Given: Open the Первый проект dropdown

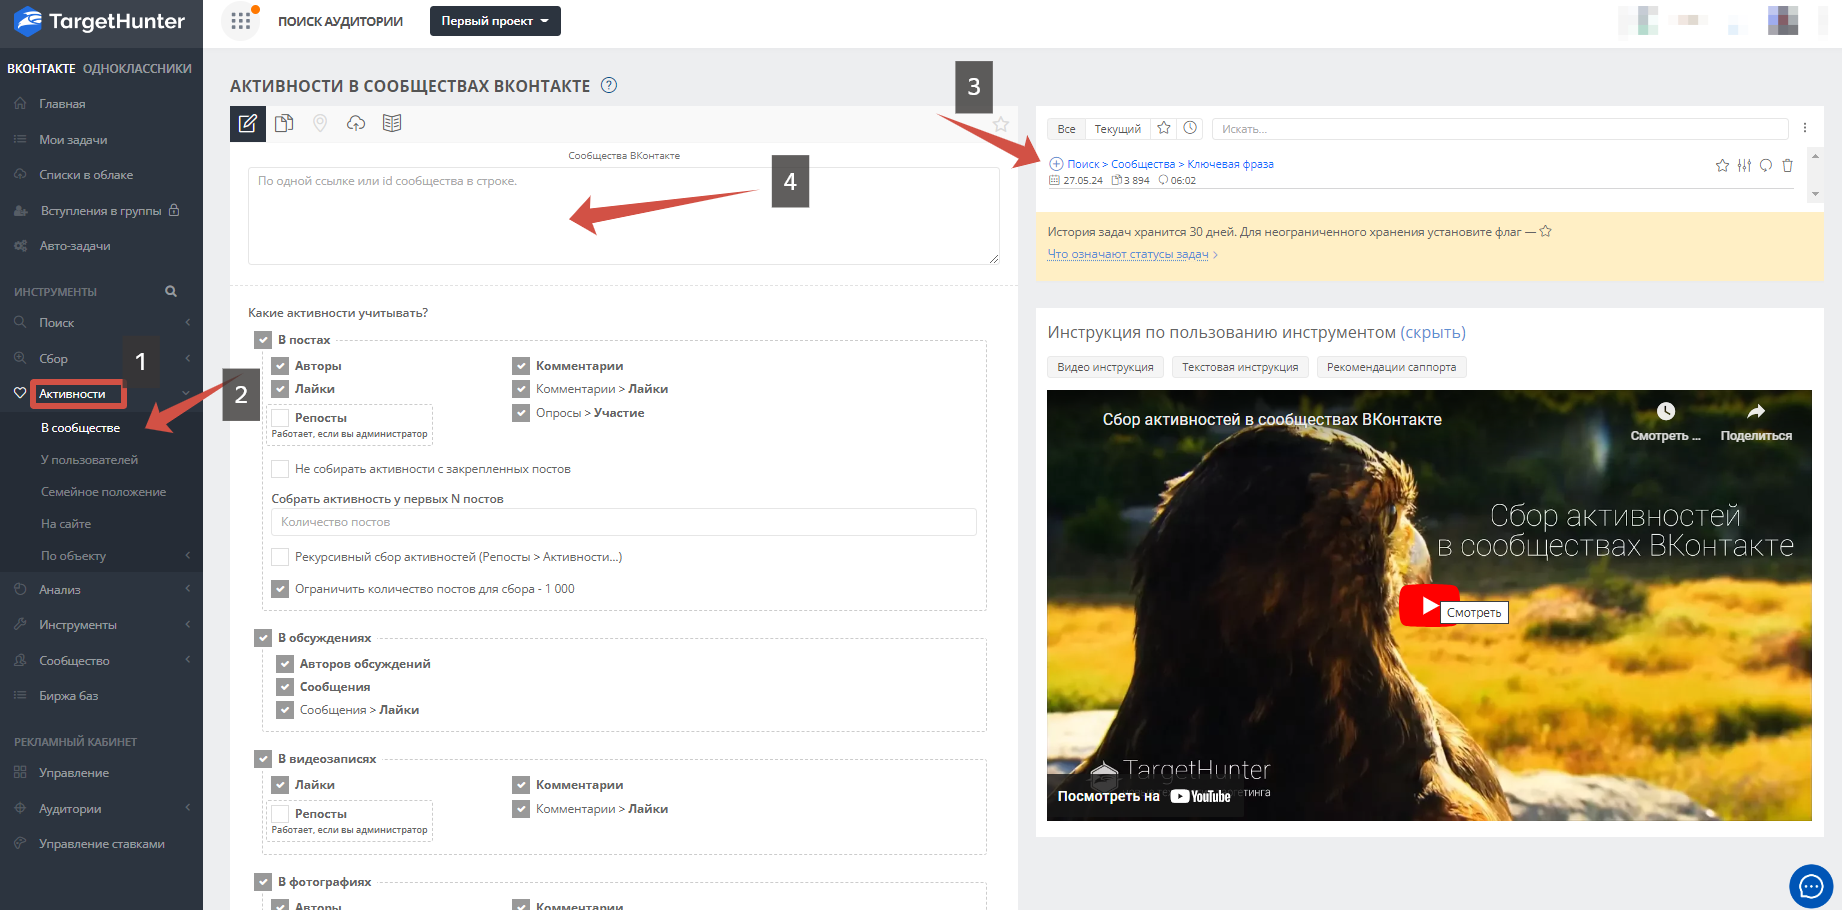Looking at the screenshot, I should pyautogui.click(x=495, y=21).
